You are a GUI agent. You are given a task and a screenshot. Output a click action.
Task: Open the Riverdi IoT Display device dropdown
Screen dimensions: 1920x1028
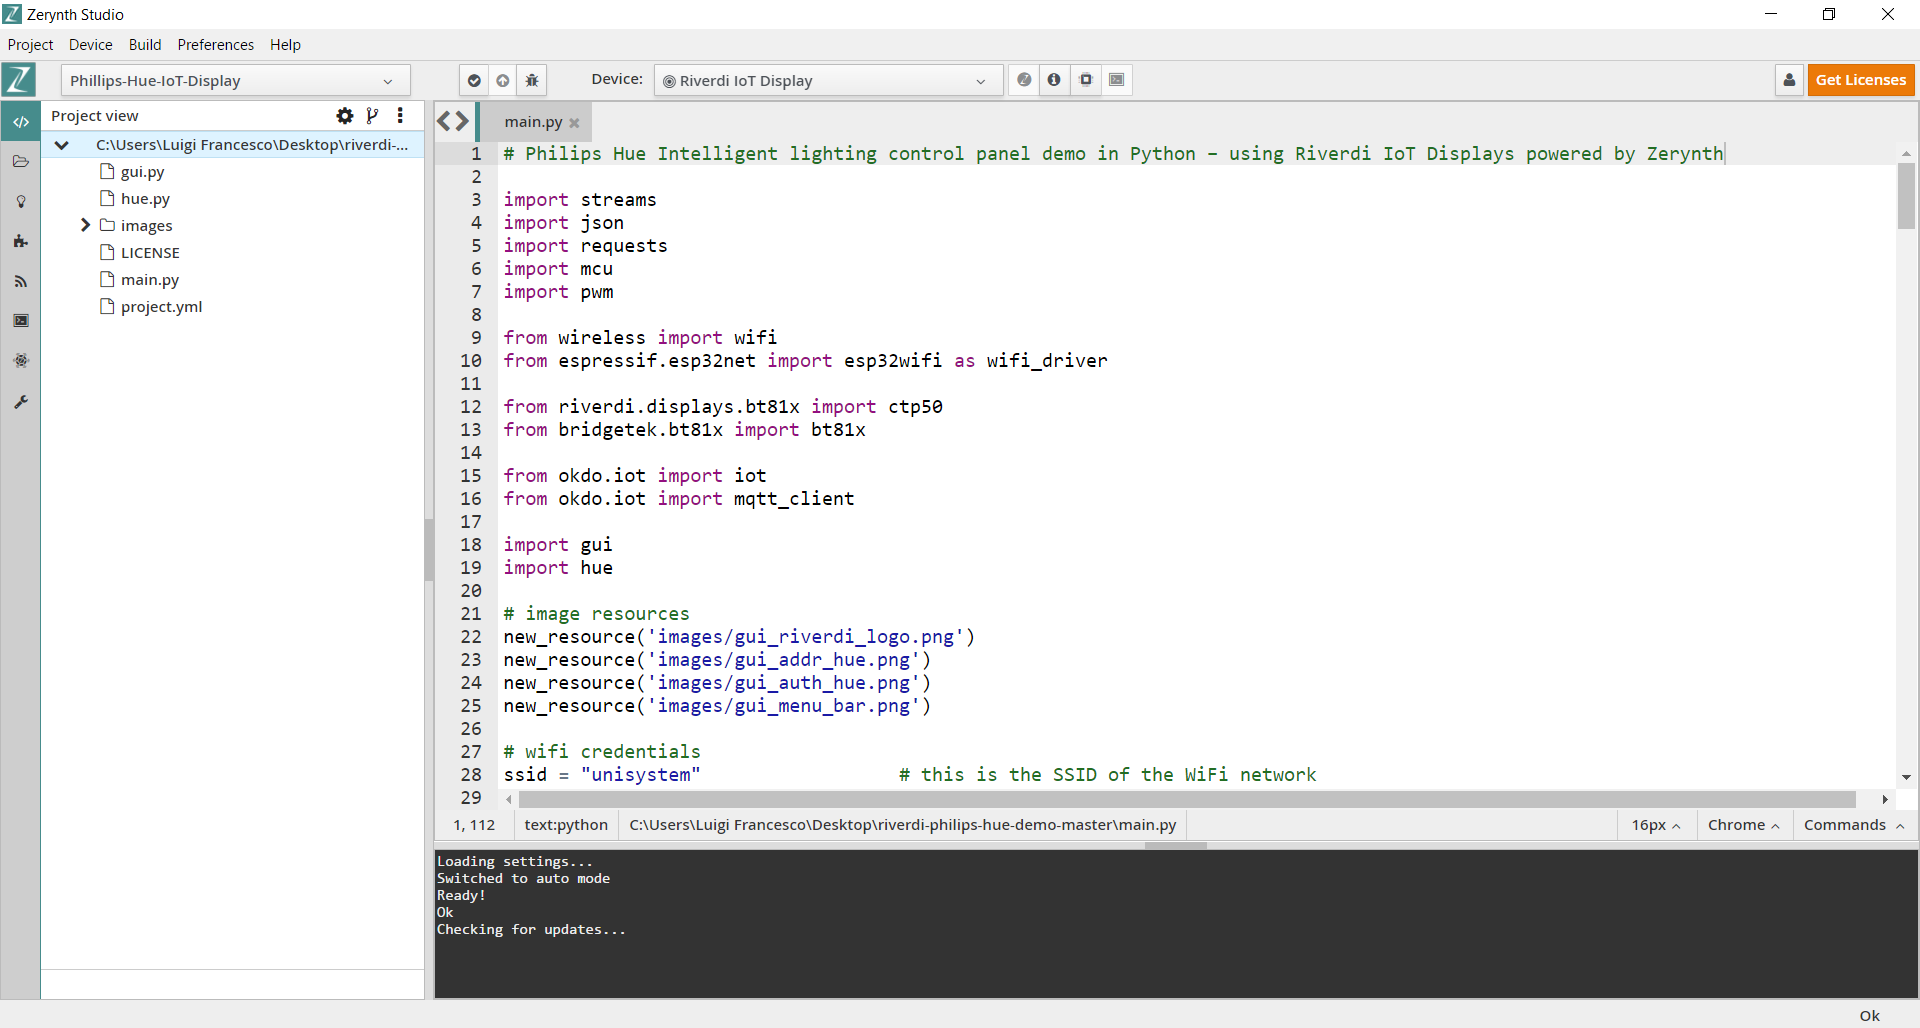[x=829, y=81]
